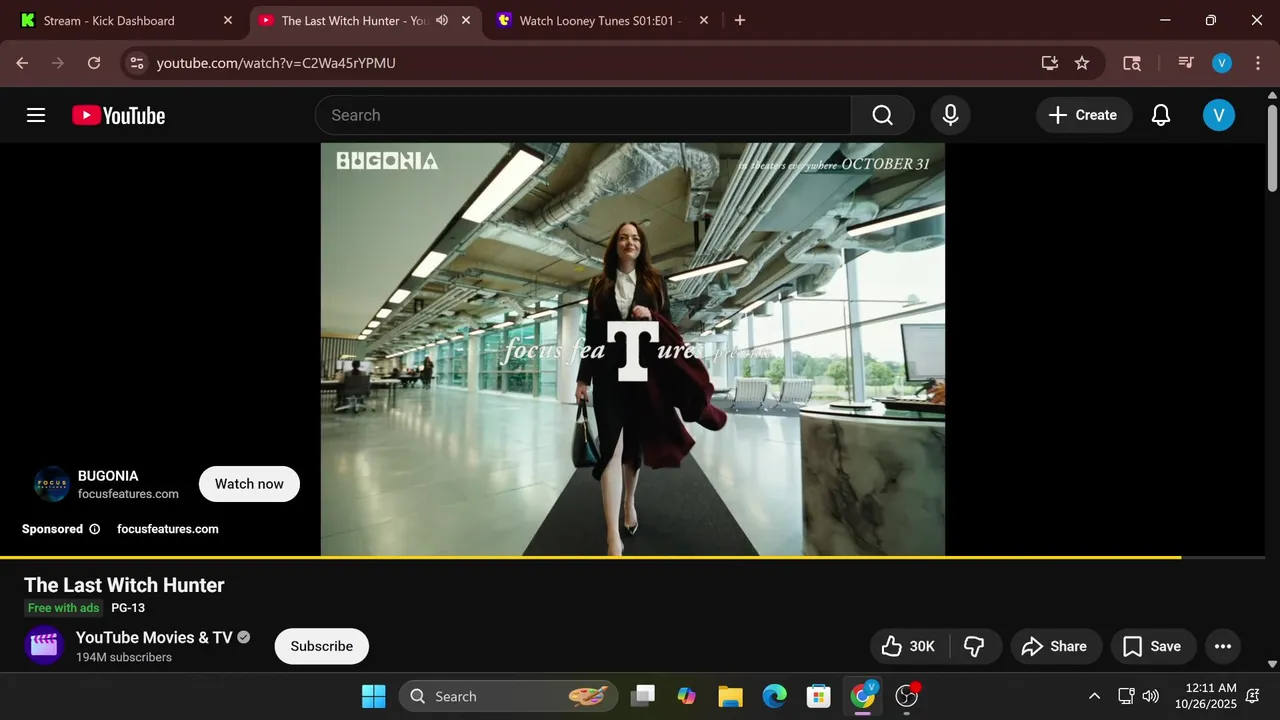
Task: Open more actions three-dot menu
Action: click(x=1222, y=646)
